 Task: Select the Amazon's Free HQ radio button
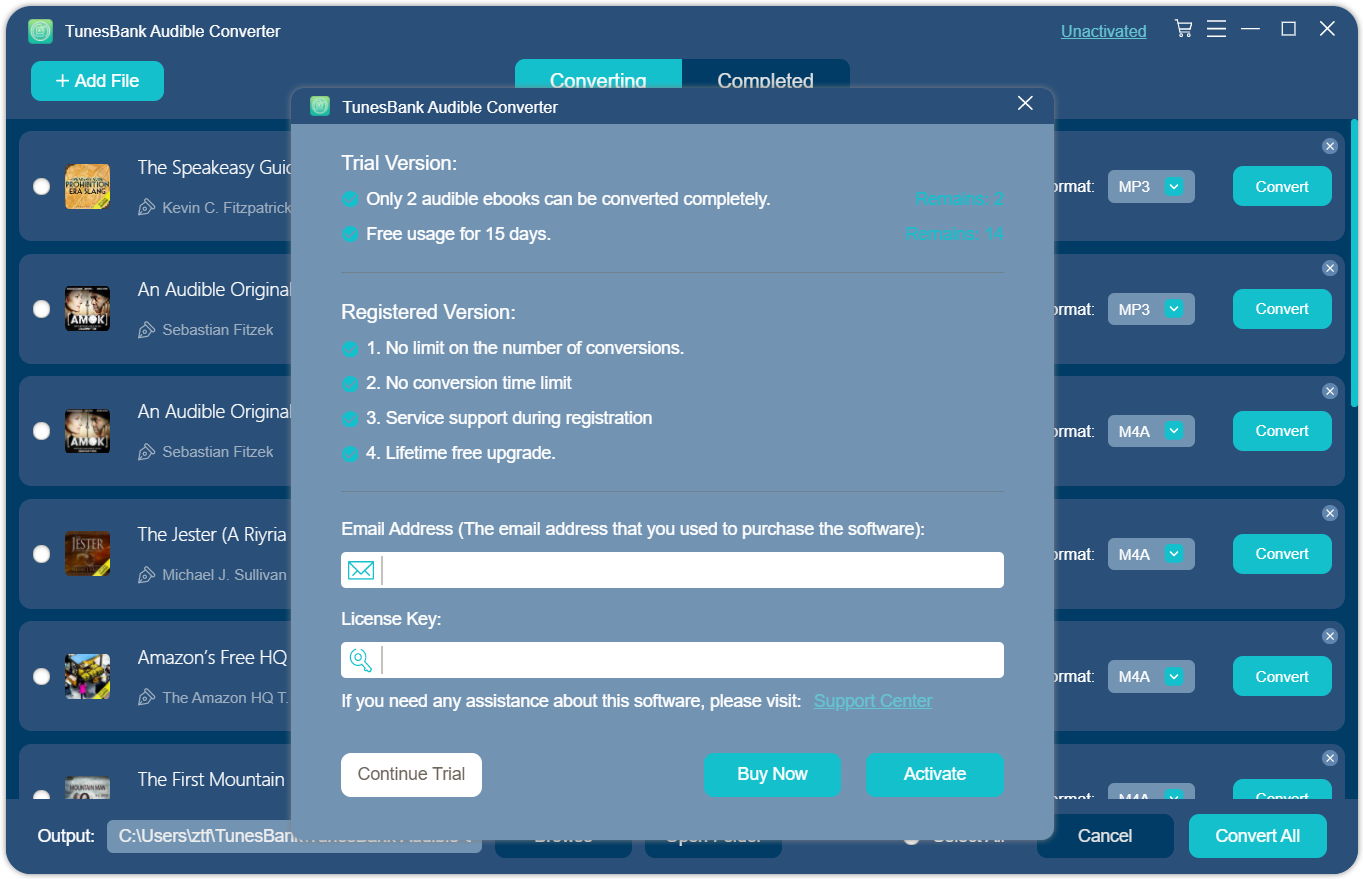41,676
